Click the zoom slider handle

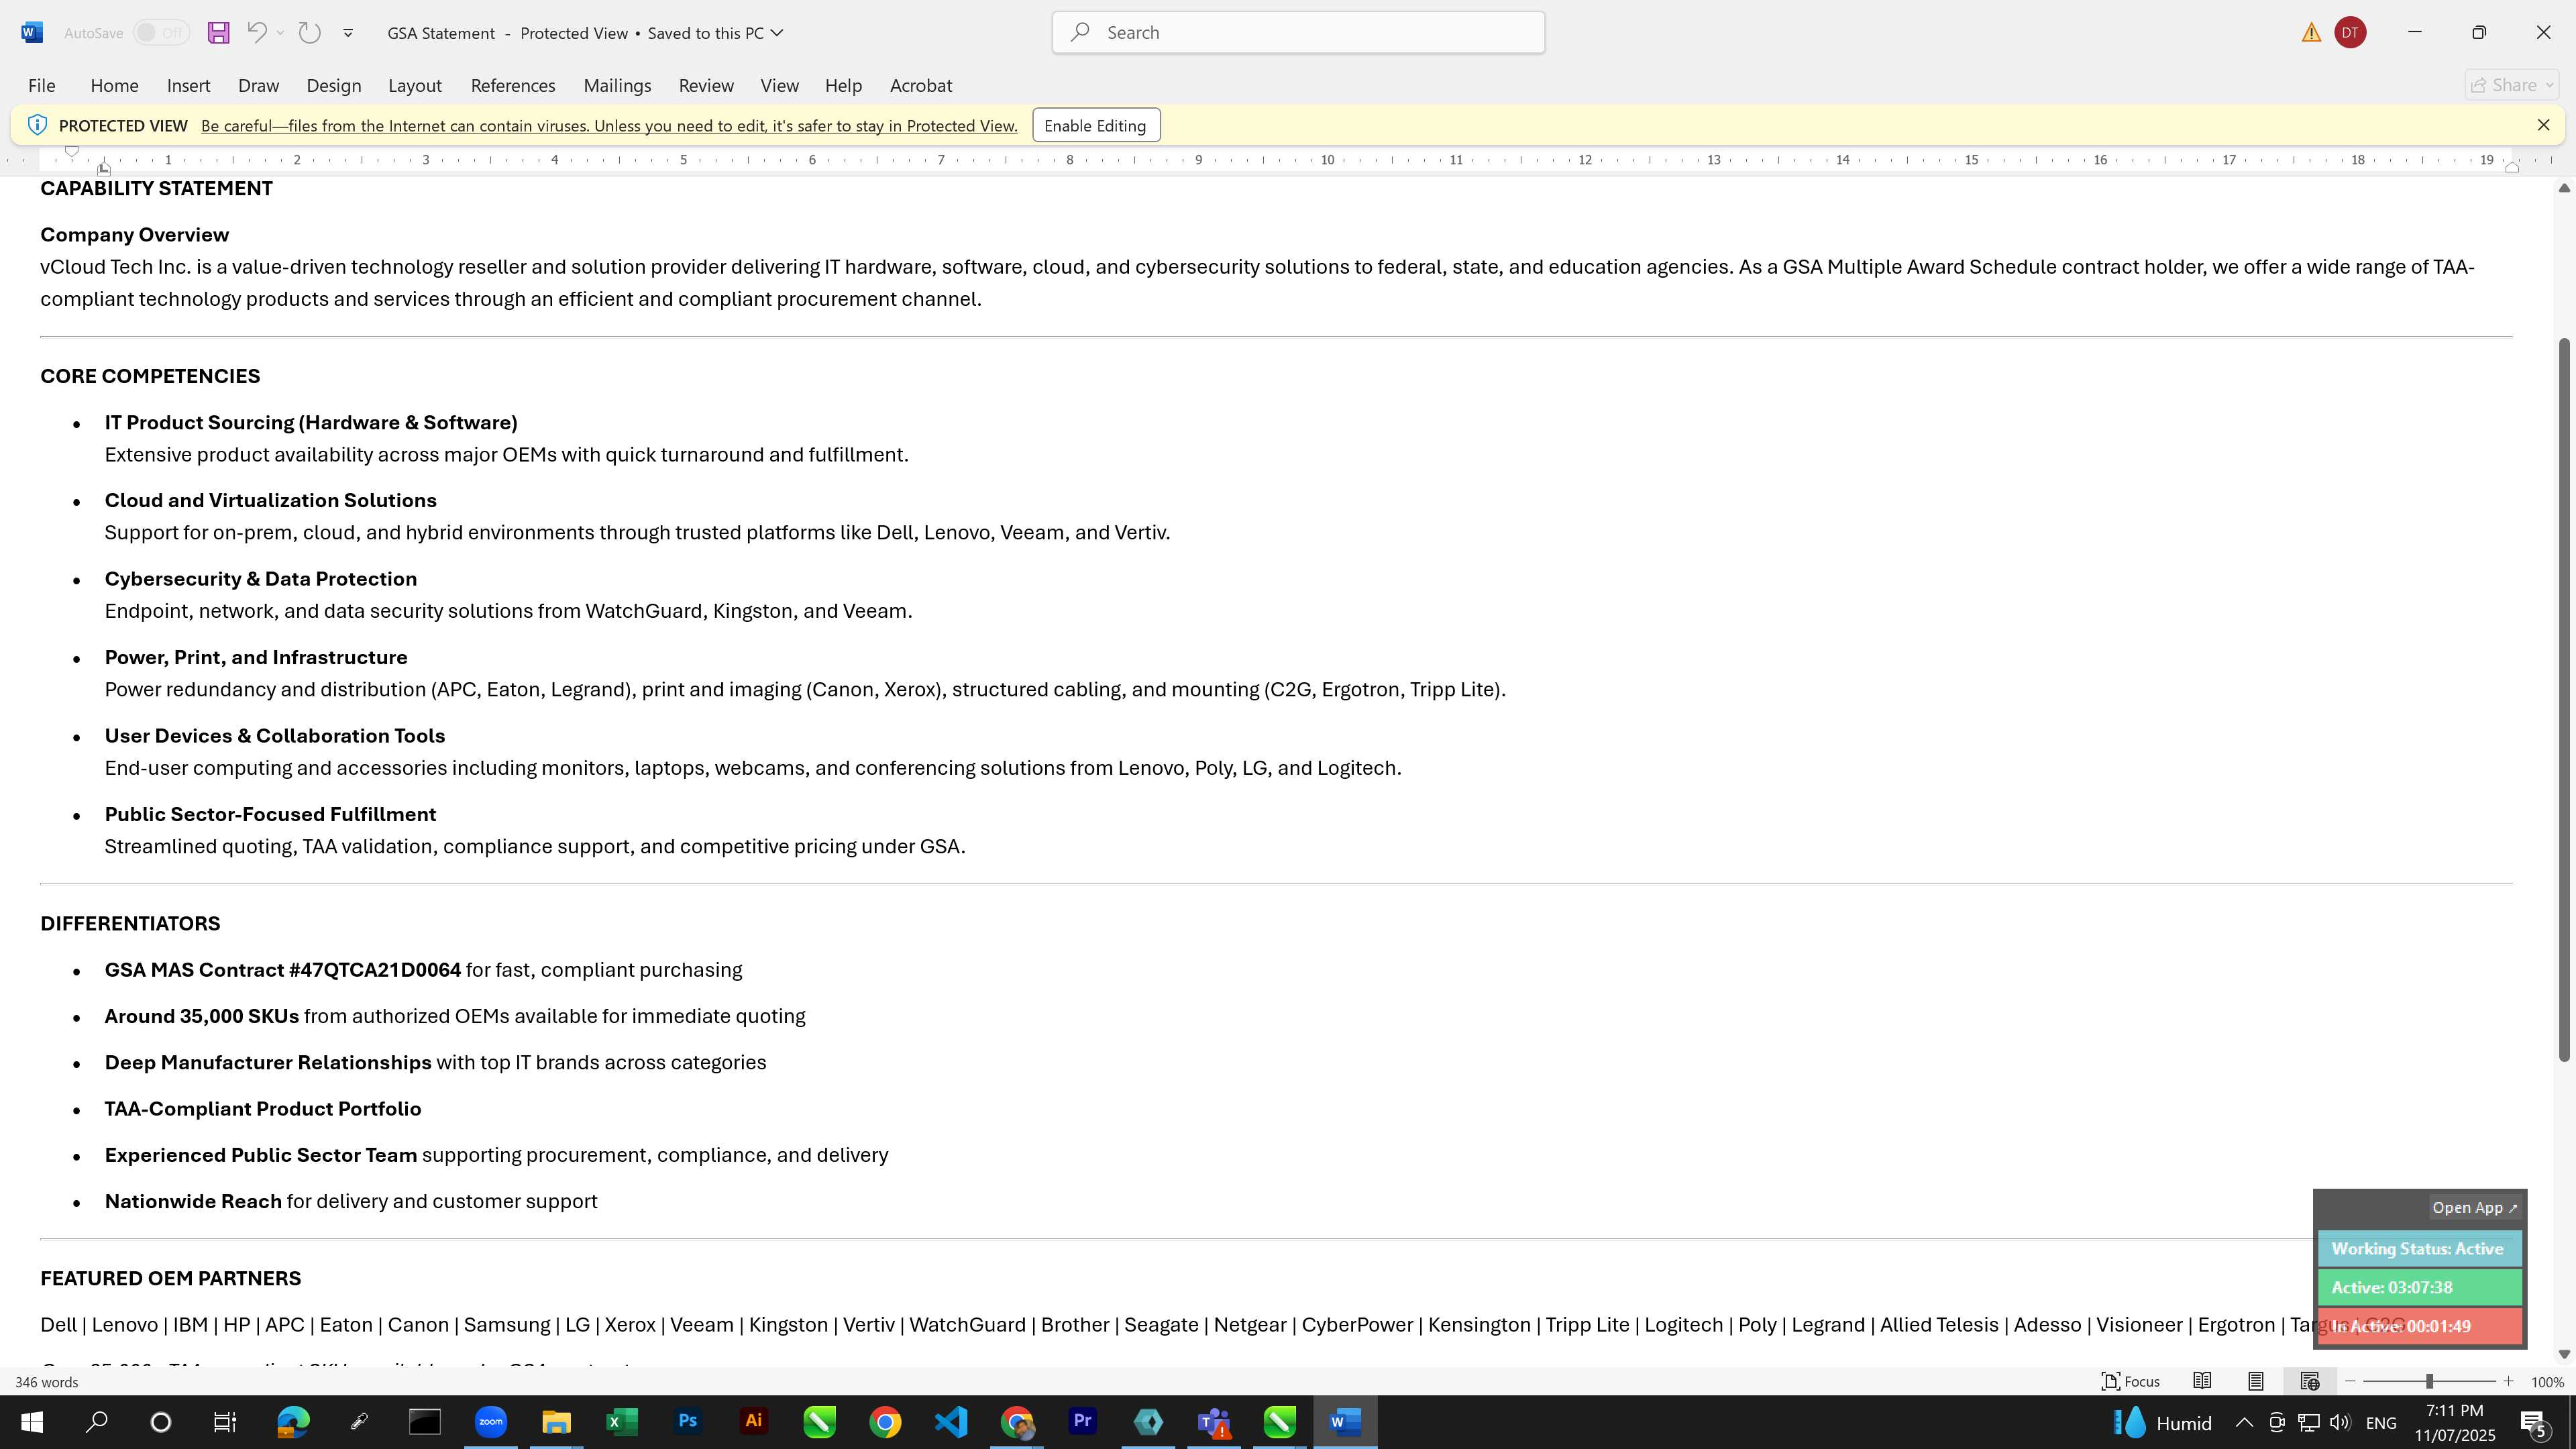pos(2429,1382)
